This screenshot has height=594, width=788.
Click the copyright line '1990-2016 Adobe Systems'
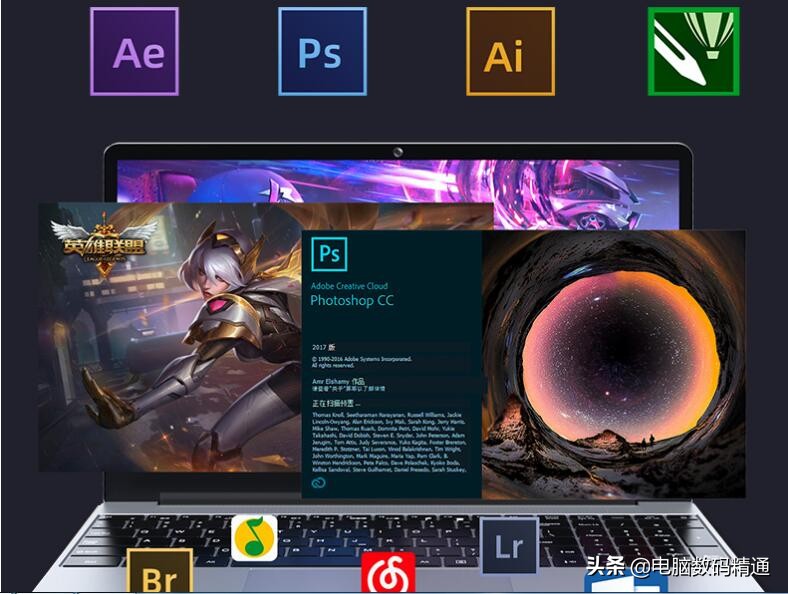tap(362, 359)
